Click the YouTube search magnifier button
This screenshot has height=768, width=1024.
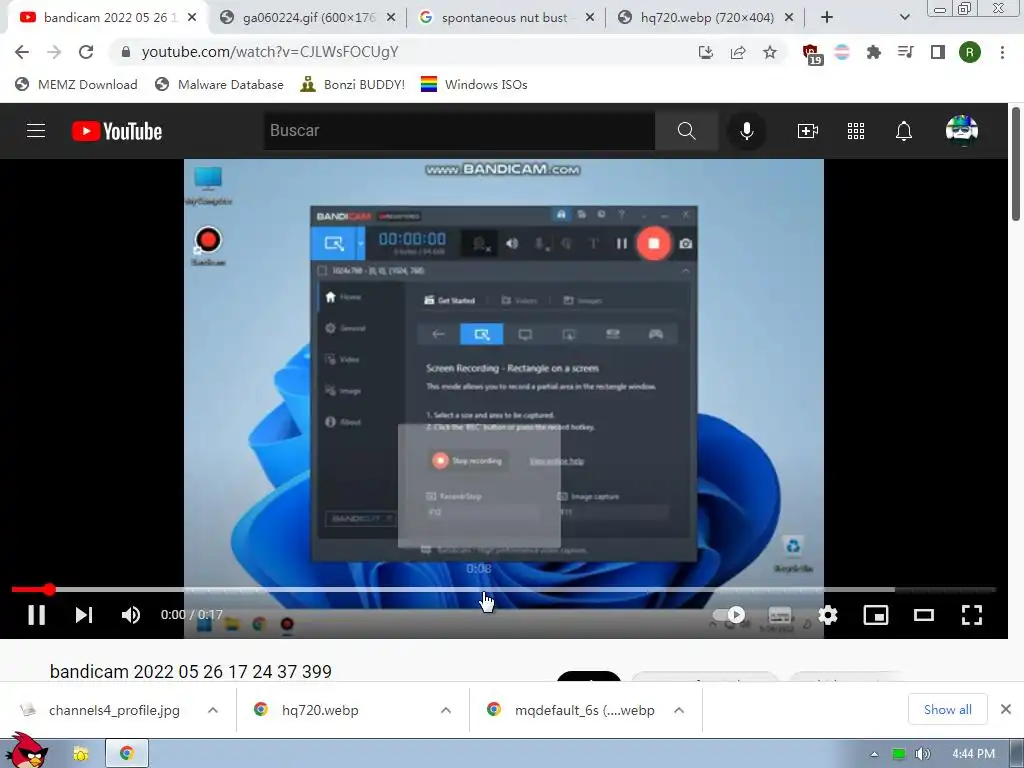686,131
